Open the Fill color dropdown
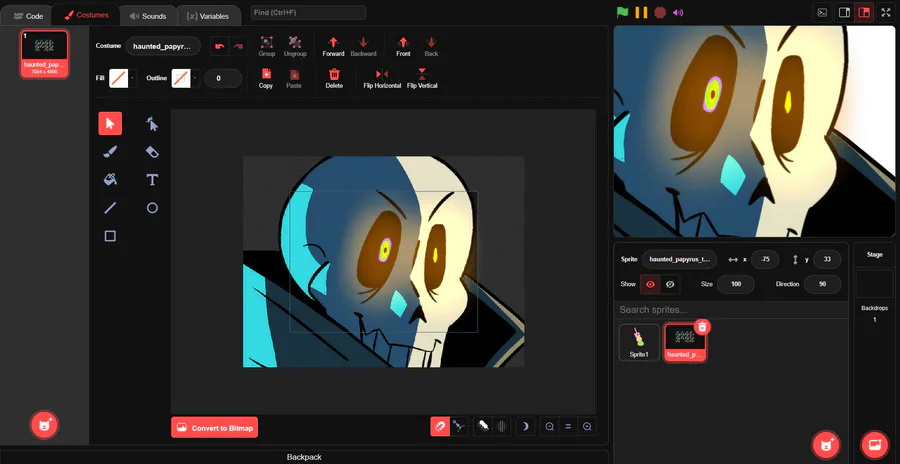900x464 pixels. (133, 78)
